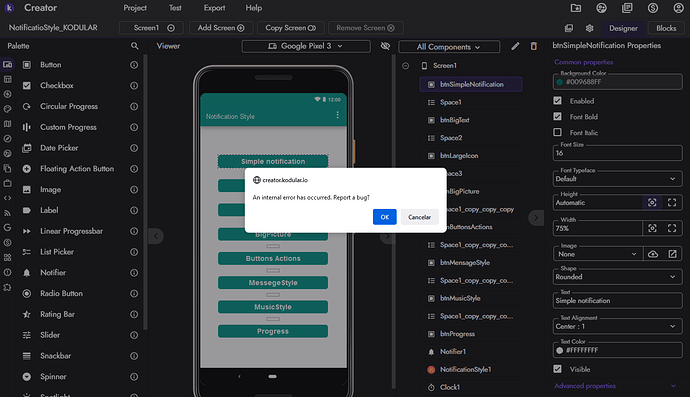
Task: Open the Export menu
Action: tap(214, 8)
